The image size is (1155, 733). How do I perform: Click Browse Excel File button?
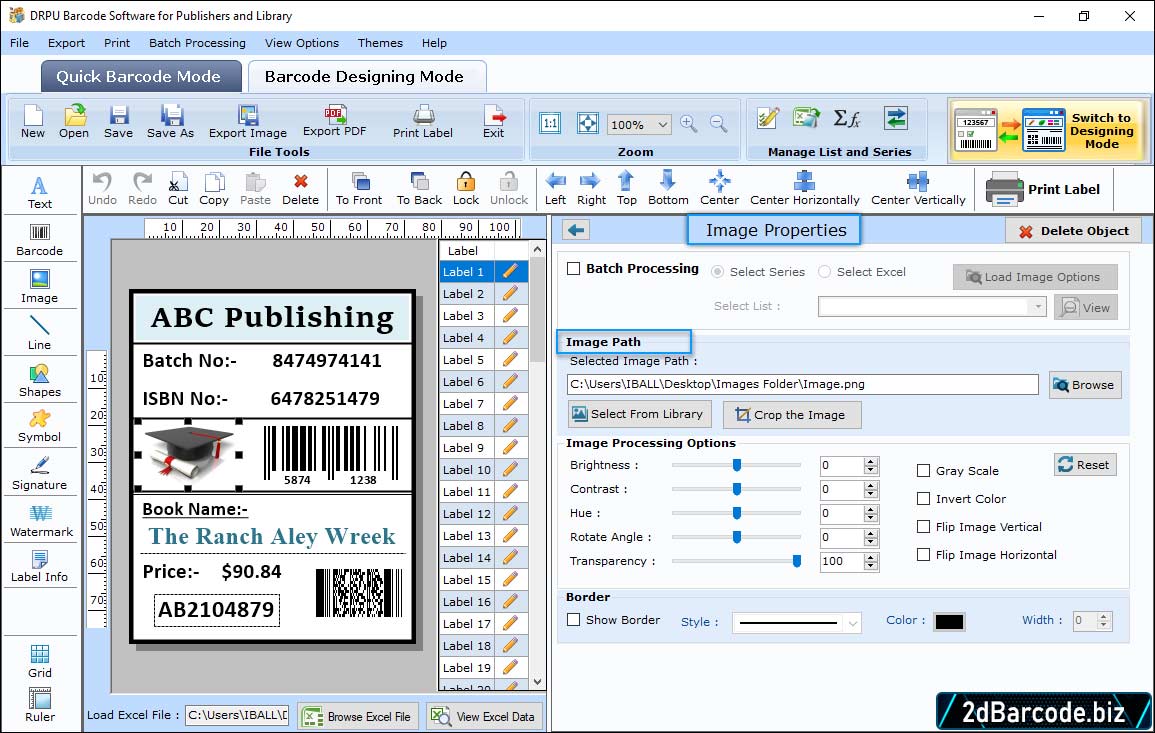(x=358, y=717)
